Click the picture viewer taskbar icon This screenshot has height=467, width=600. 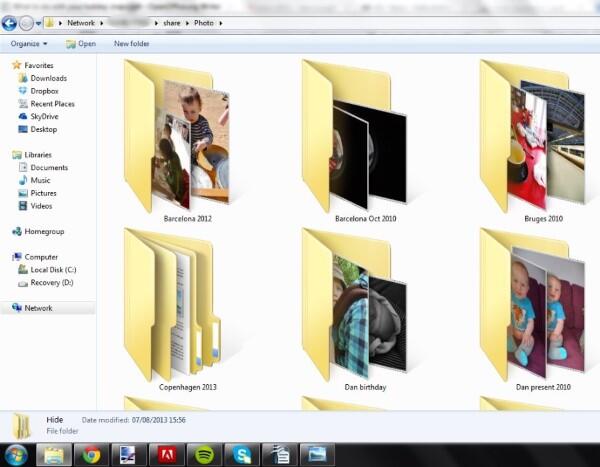[317, 455]
